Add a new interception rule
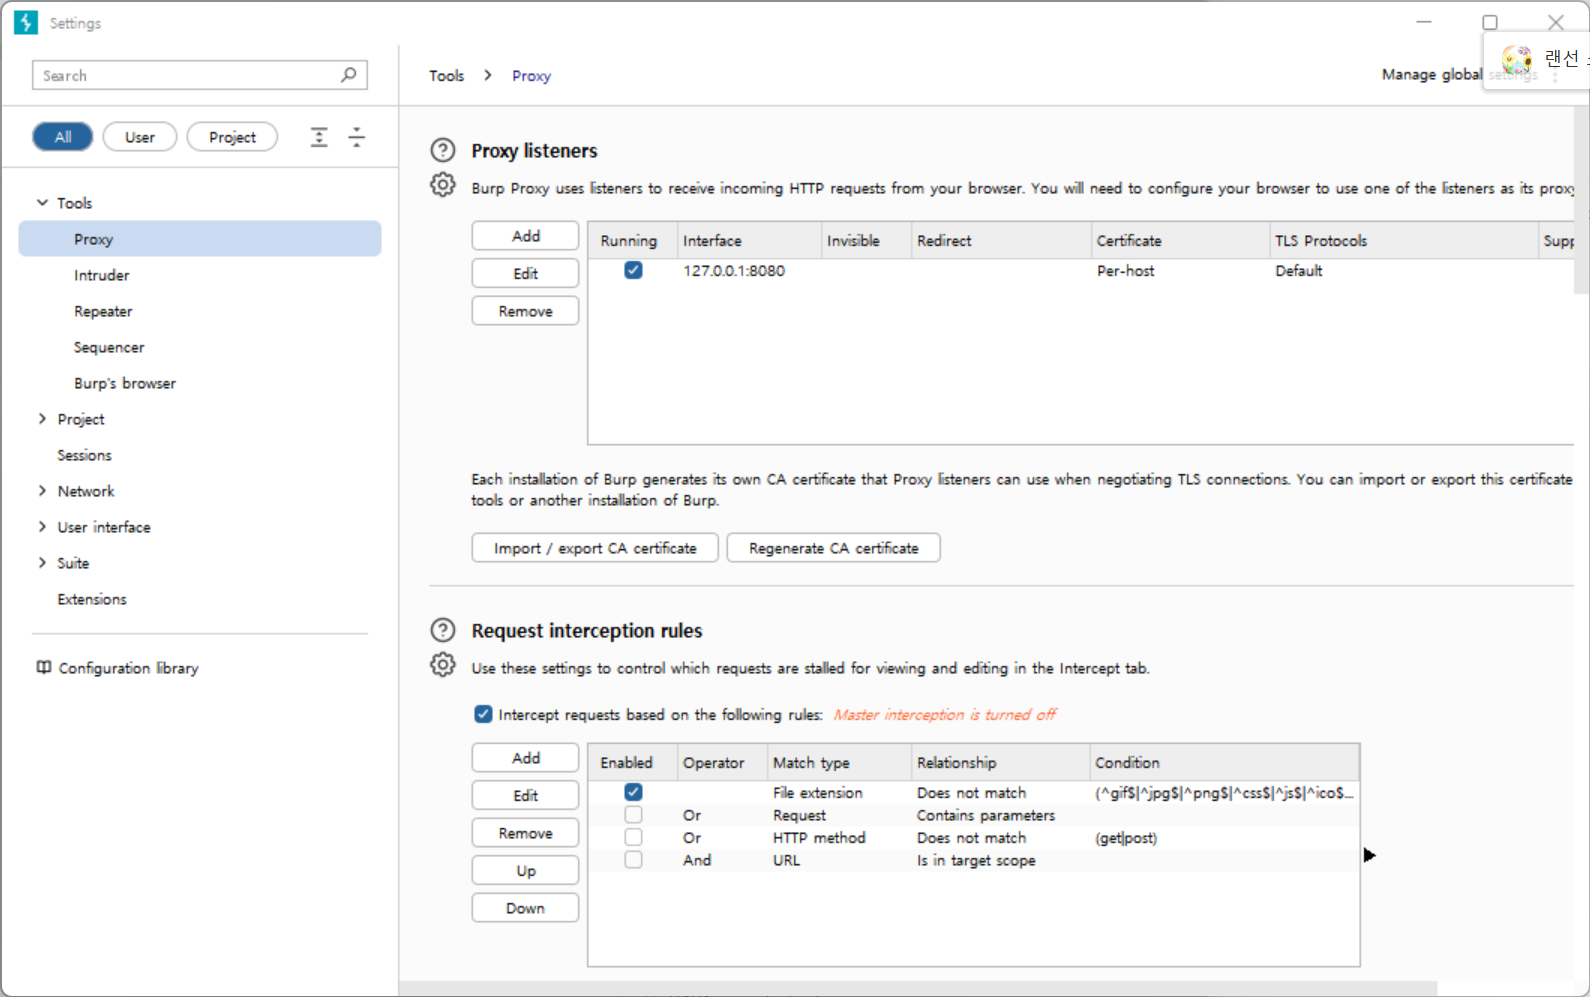The width and height of the screenshot is (1590, 997). [525, 758]
